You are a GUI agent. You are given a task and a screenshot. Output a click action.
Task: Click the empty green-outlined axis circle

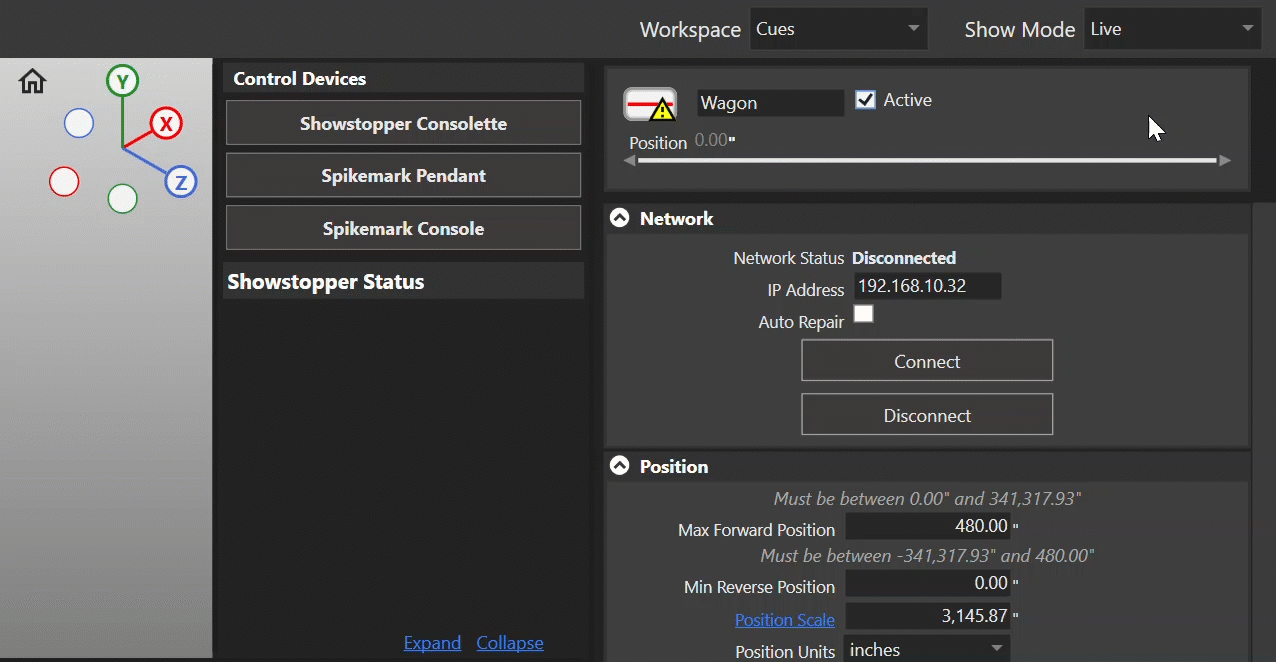(x=122, y=198)
